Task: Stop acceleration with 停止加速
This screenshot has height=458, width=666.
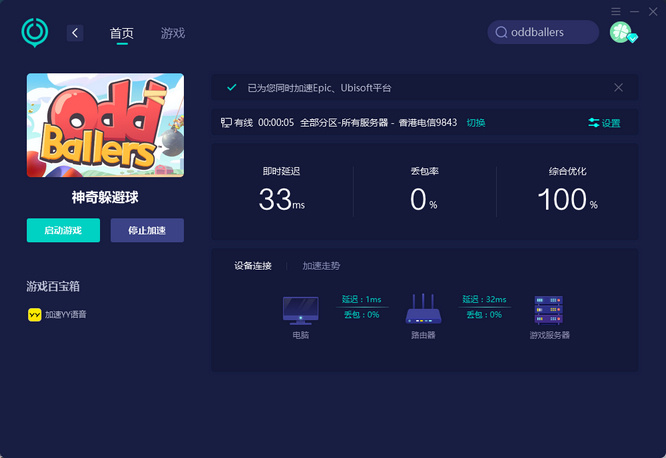Action: (147, 230)
